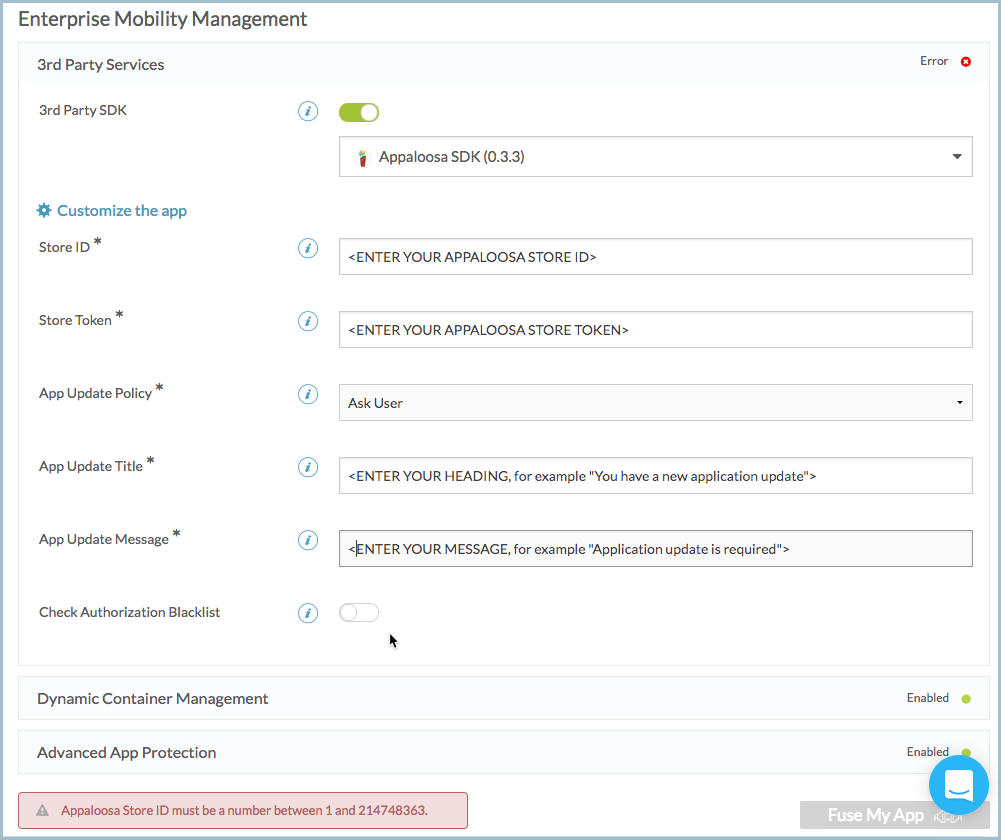This screenshot has height=840, width=1001.
Task: Focus the App Update Title field
Action: coord(656,476)
